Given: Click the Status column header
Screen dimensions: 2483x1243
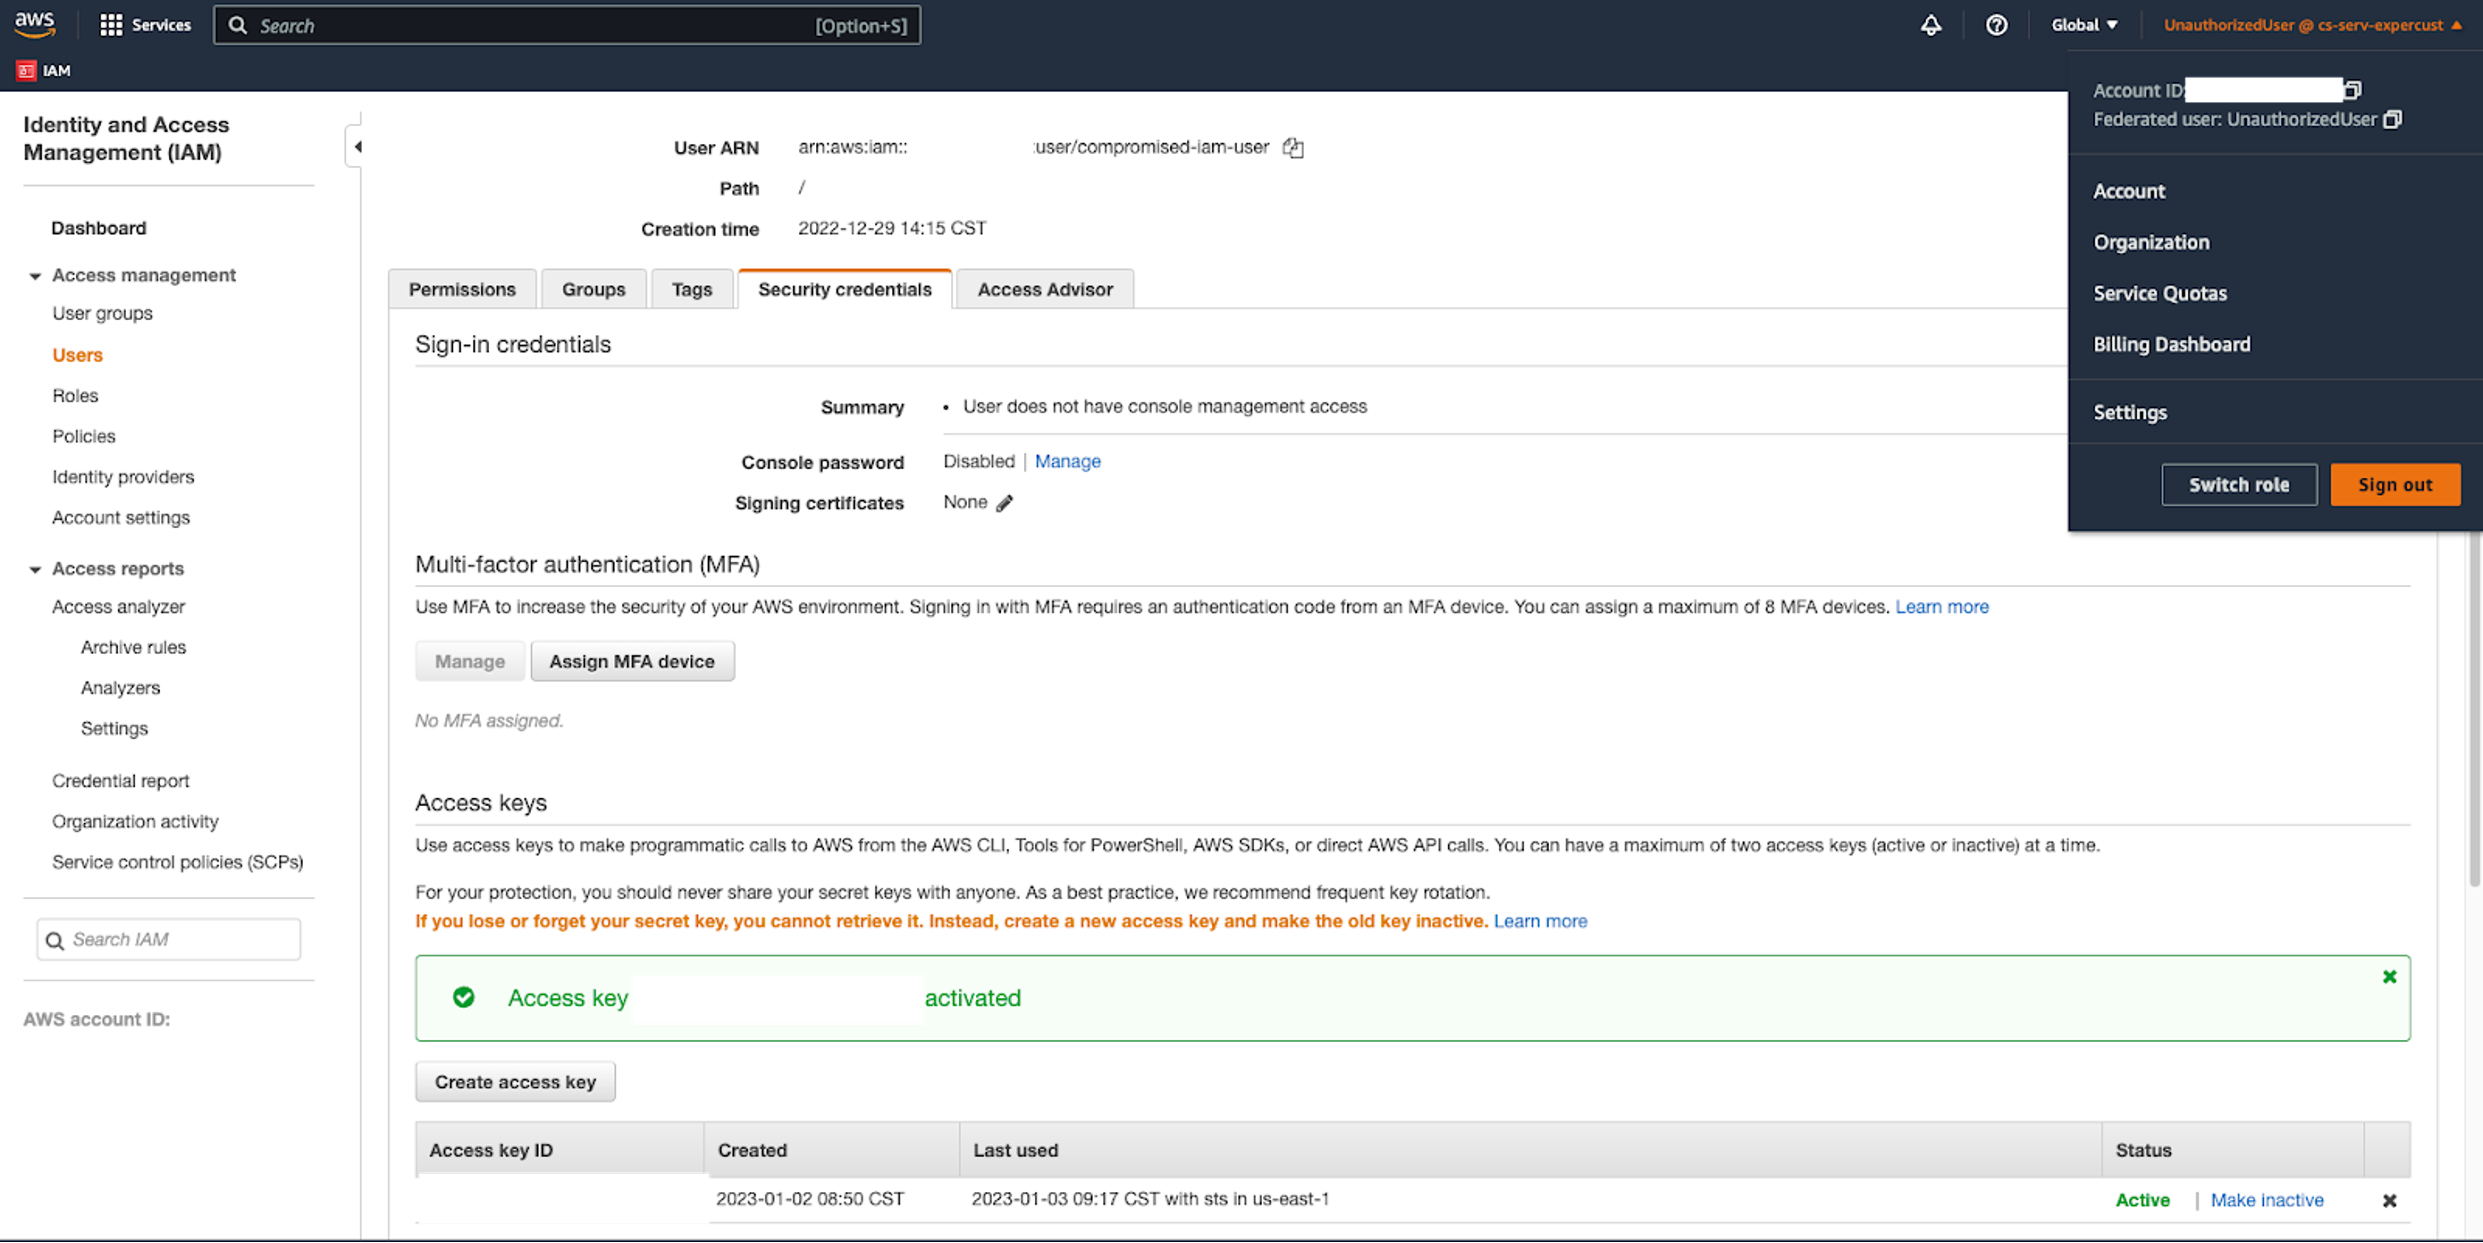Looking at the screenshot, I should point(2233,1150).
